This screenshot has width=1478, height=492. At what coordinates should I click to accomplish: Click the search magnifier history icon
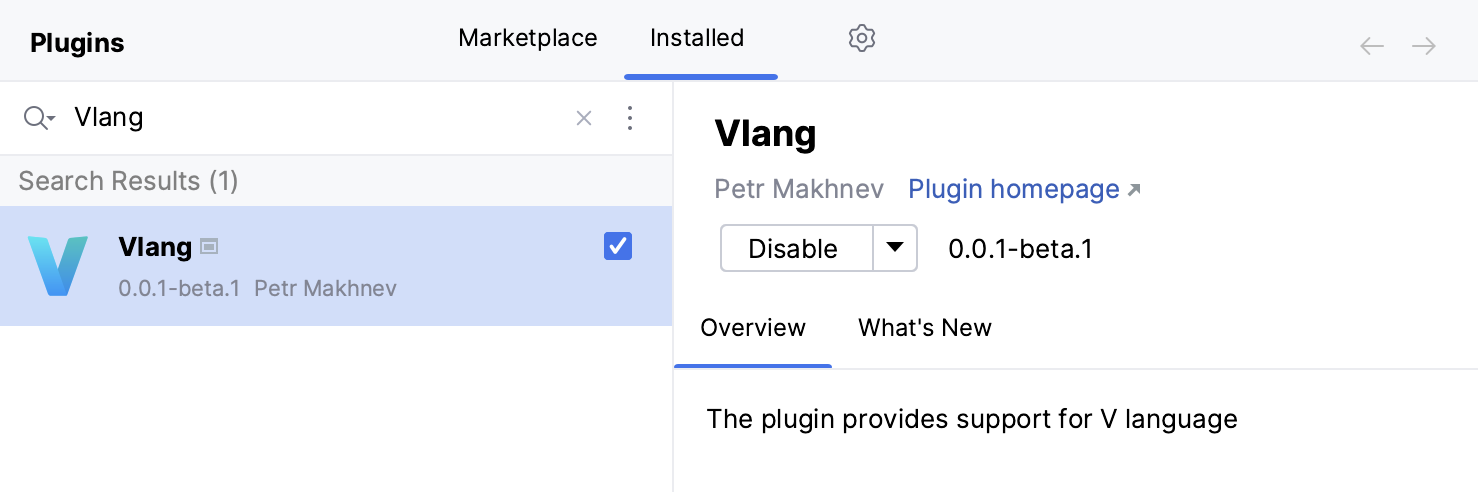tap(38, 118)
